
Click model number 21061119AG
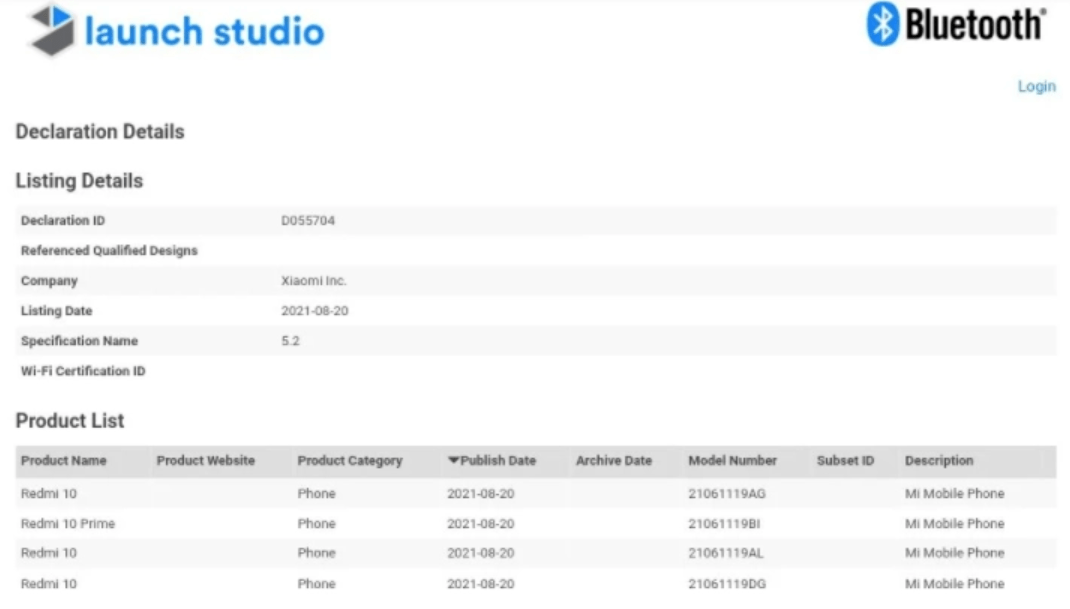point(727,493)
